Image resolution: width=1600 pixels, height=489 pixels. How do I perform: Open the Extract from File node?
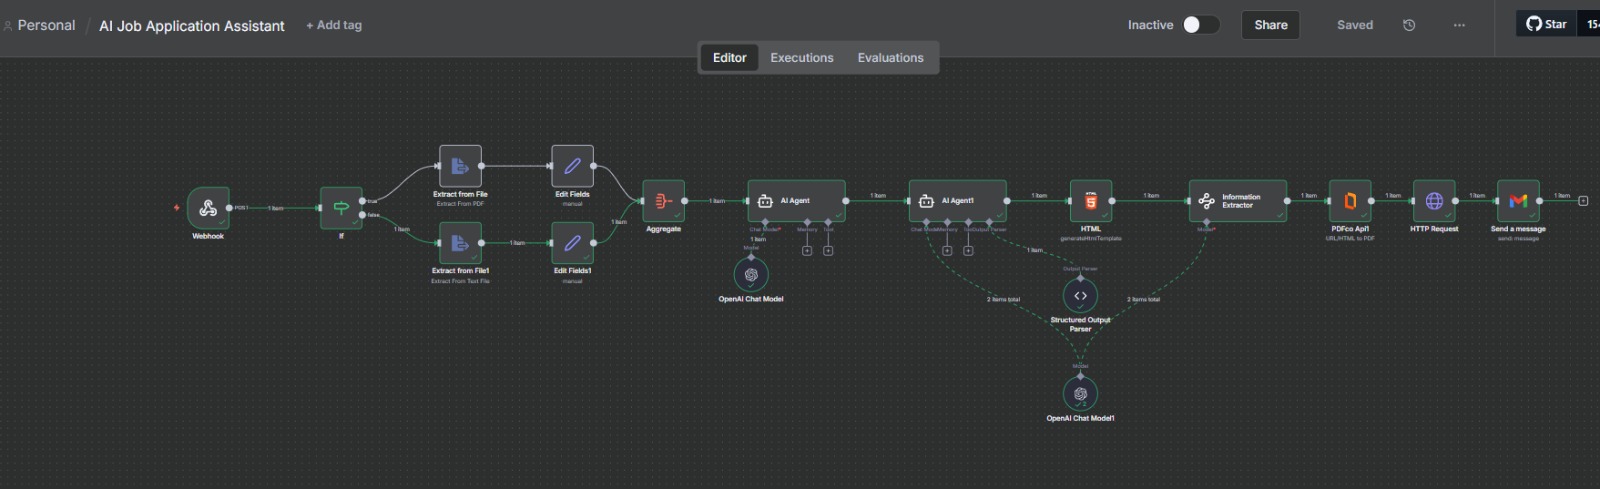click(x=460, y=166)
